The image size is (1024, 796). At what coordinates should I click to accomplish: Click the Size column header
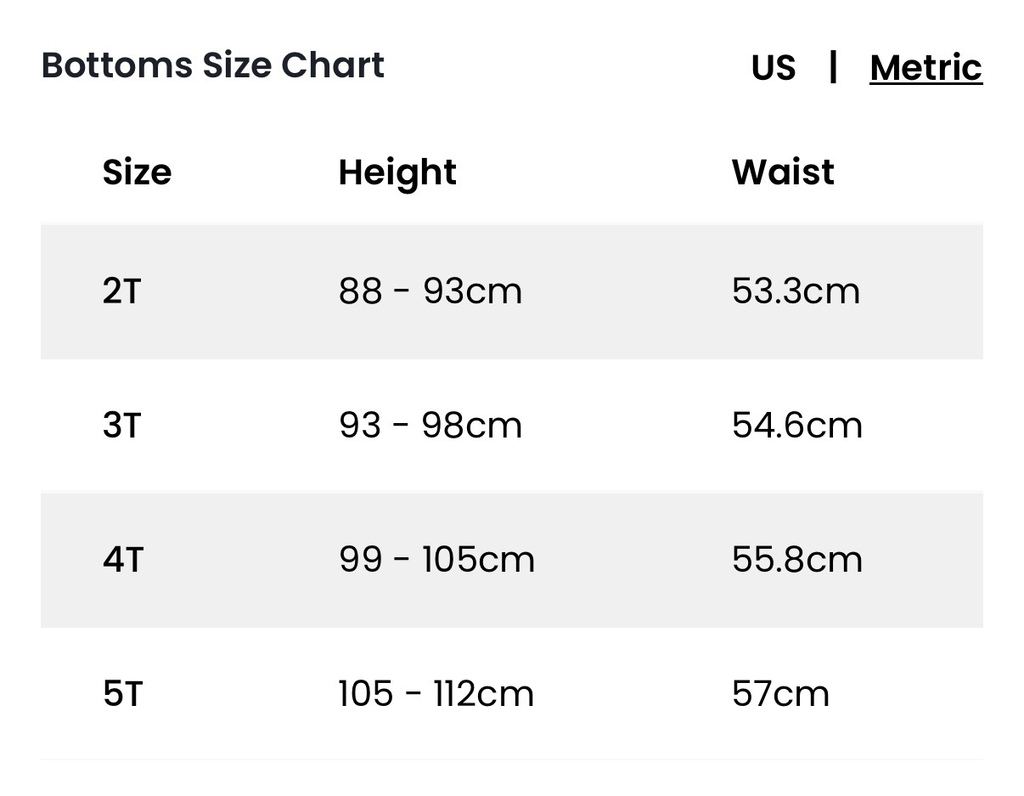tap(137, 172)
